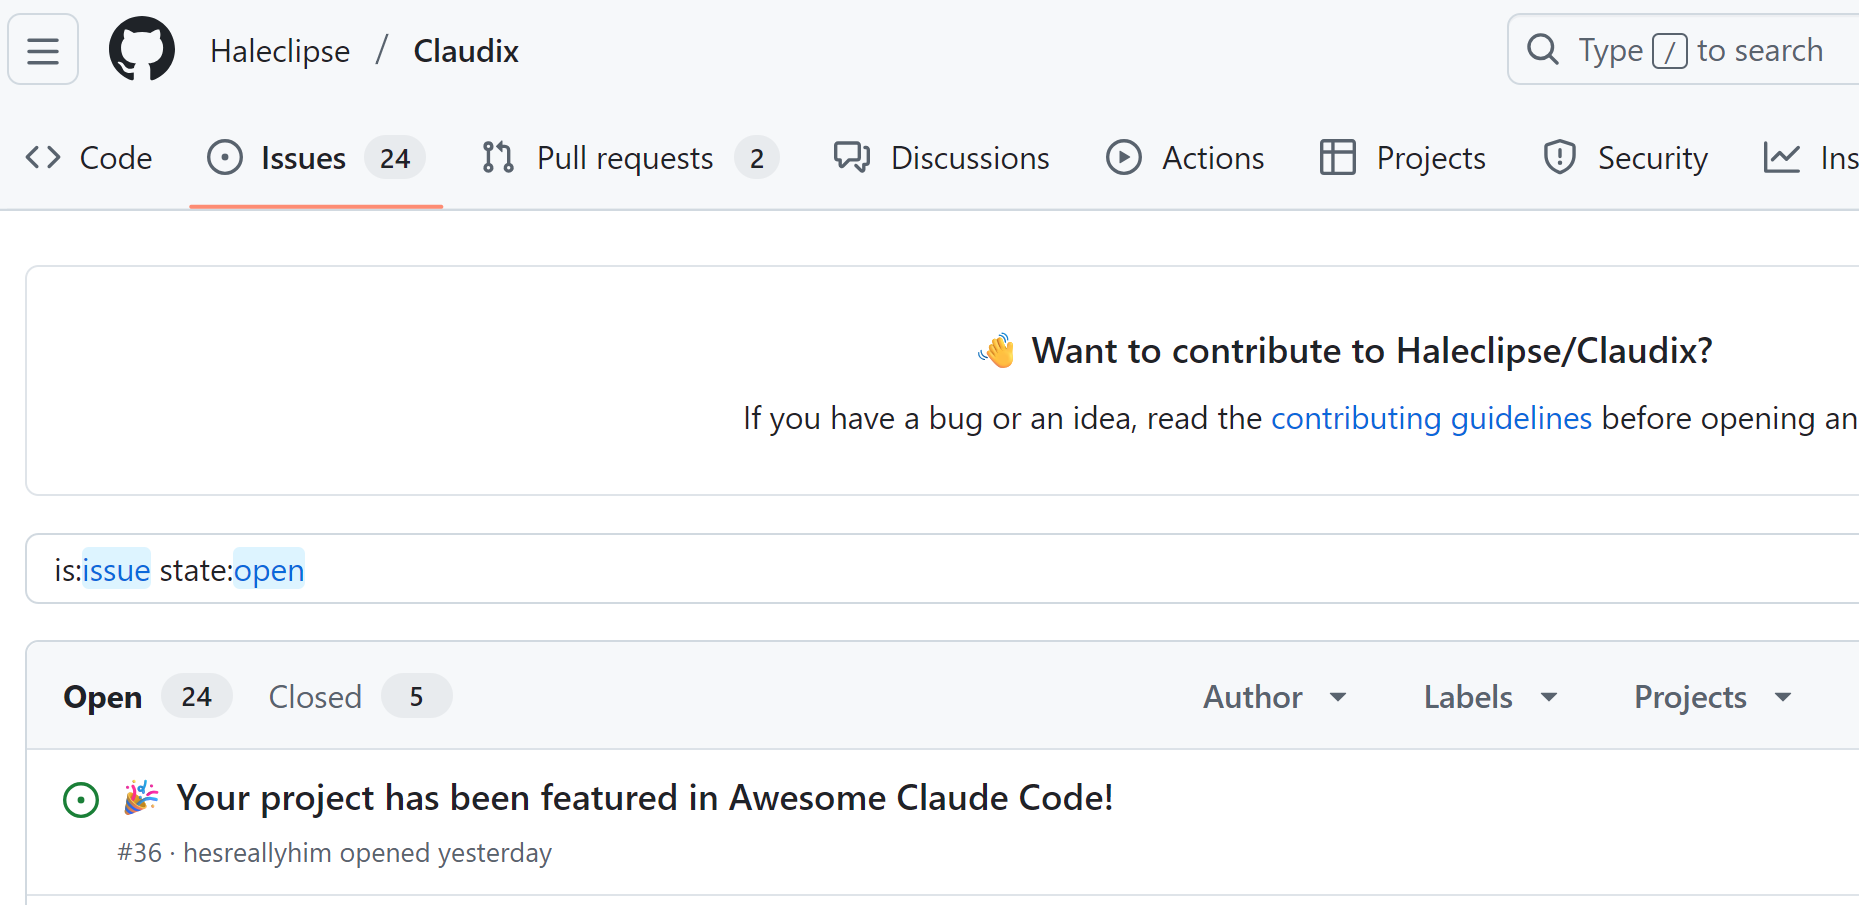Image resolution: width=1859 pixels, height=905 pixels.
Task: Show the Open issues list
Action: (x=148, y=696)
